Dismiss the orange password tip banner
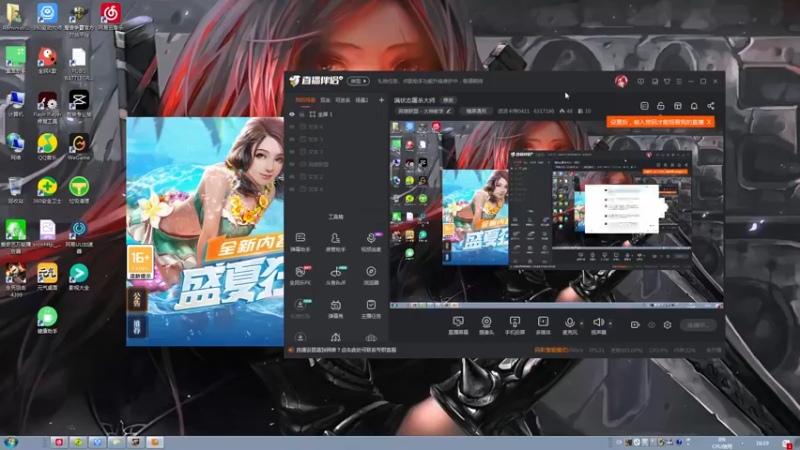The width and height of the screenshot is (800, 450). 709,122
